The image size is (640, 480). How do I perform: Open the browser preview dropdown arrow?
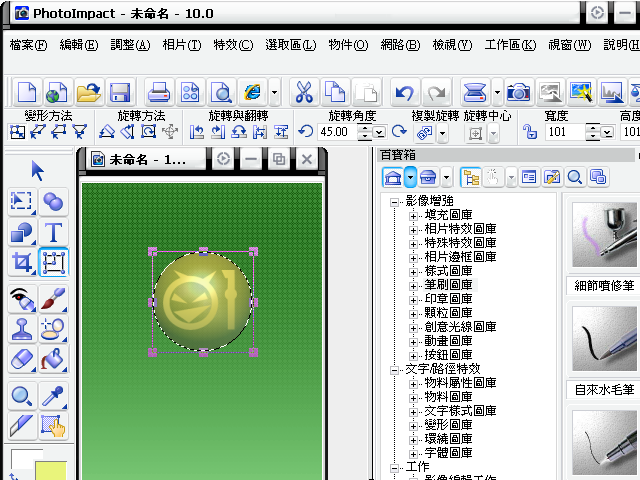(x=275, y=92)
